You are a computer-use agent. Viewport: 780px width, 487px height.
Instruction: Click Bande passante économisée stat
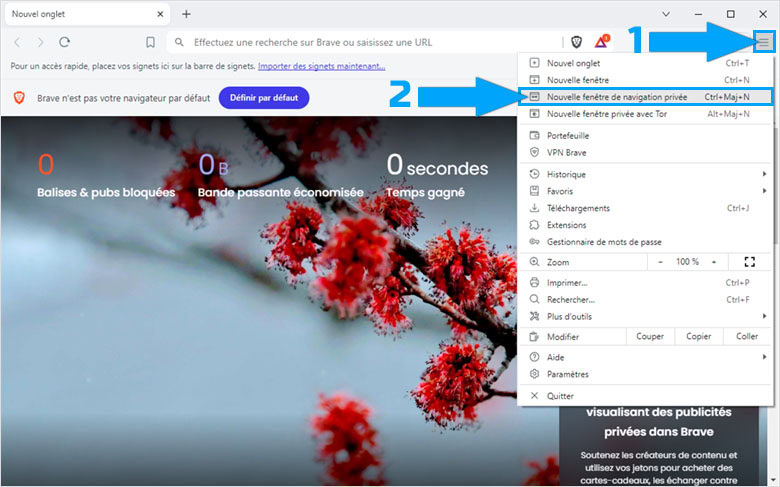click(x=280, y=175)
